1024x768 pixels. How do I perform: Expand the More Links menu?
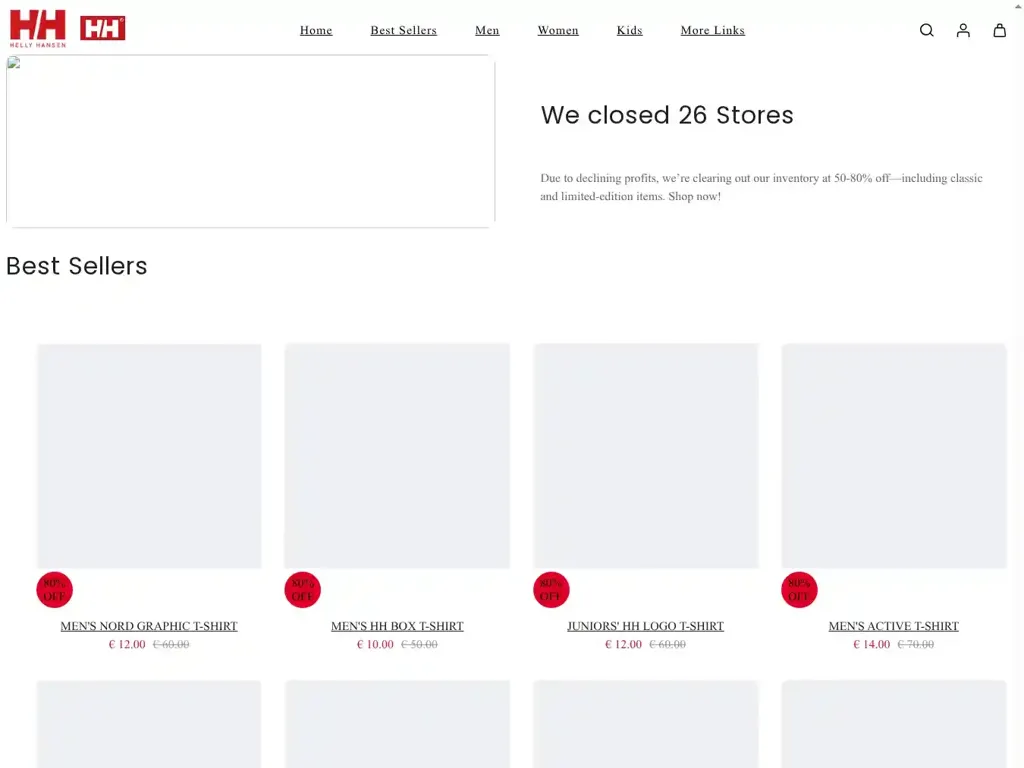point(712,30)
